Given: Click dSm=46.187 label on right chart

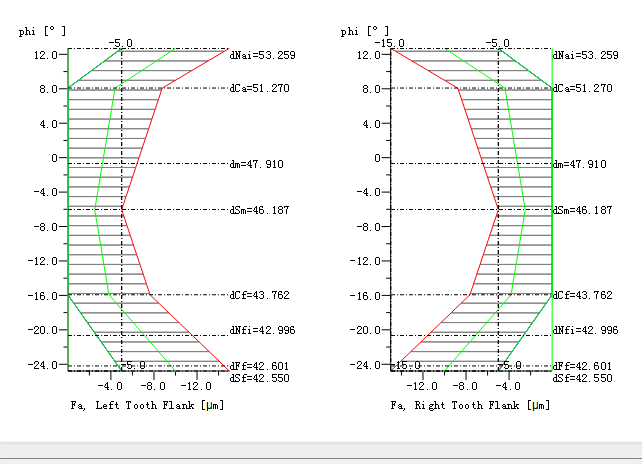Looking at the screenshot, I should tap(583, 210).
